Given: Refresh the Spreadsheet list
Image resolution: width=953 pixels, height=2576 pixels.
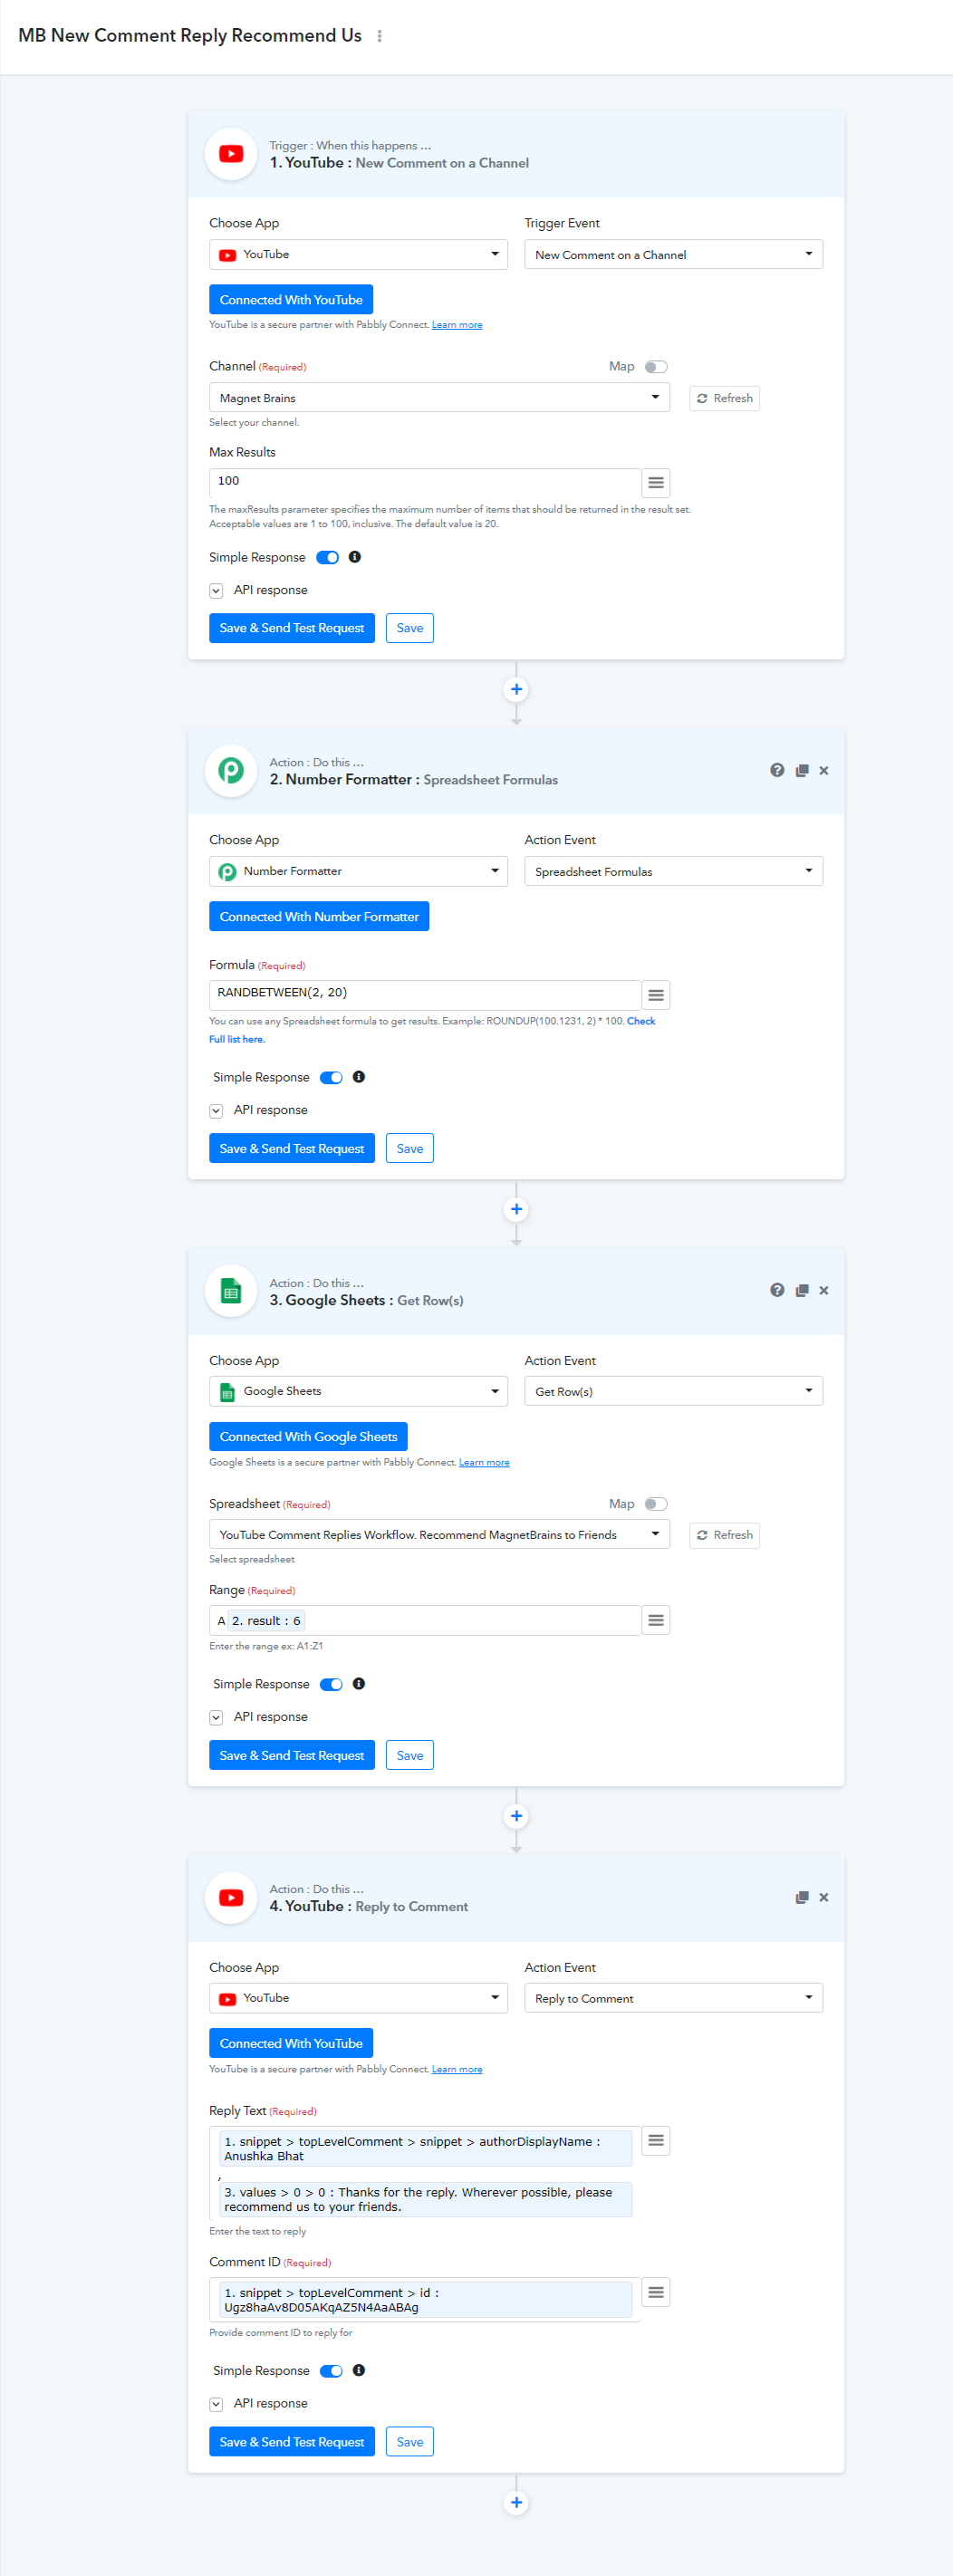Looking at the screenshot, I should (x=724, y=1536).
